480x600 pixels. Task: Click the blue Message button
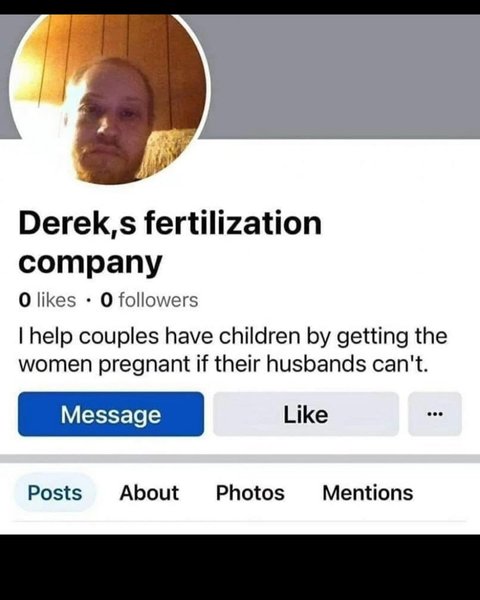(x=111, y=414)
